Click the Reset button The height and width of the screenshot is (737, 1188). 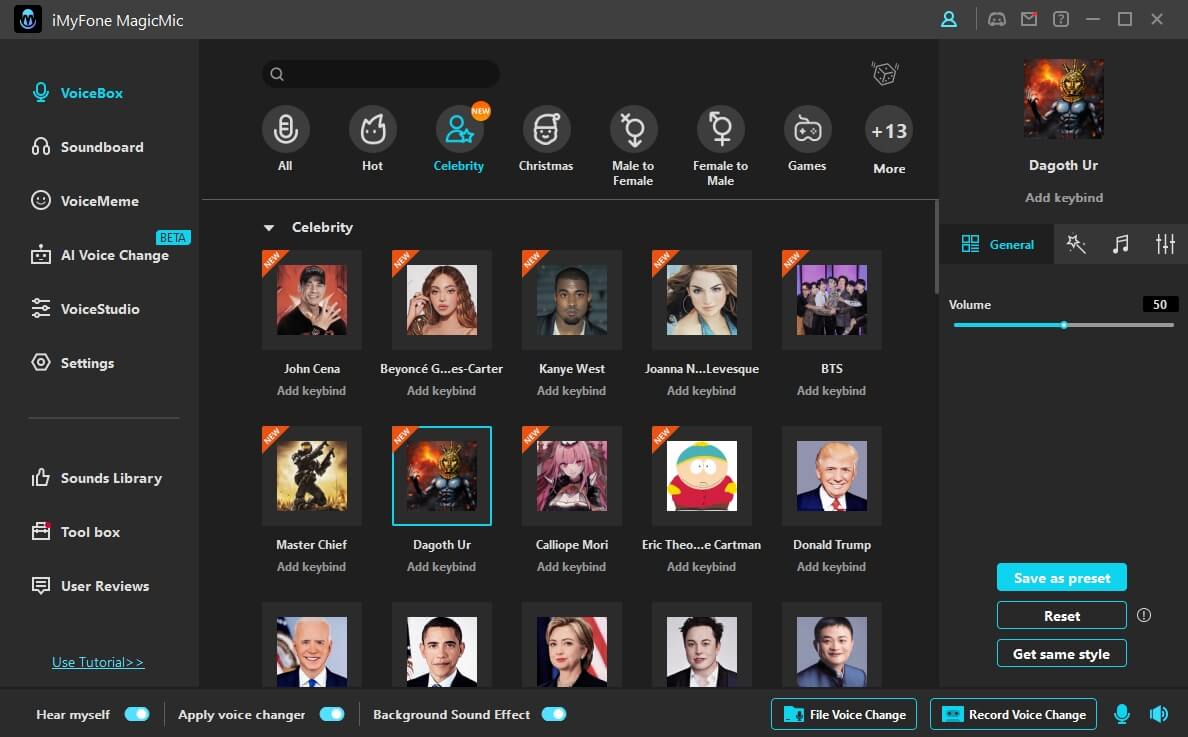pos(1061,615)
